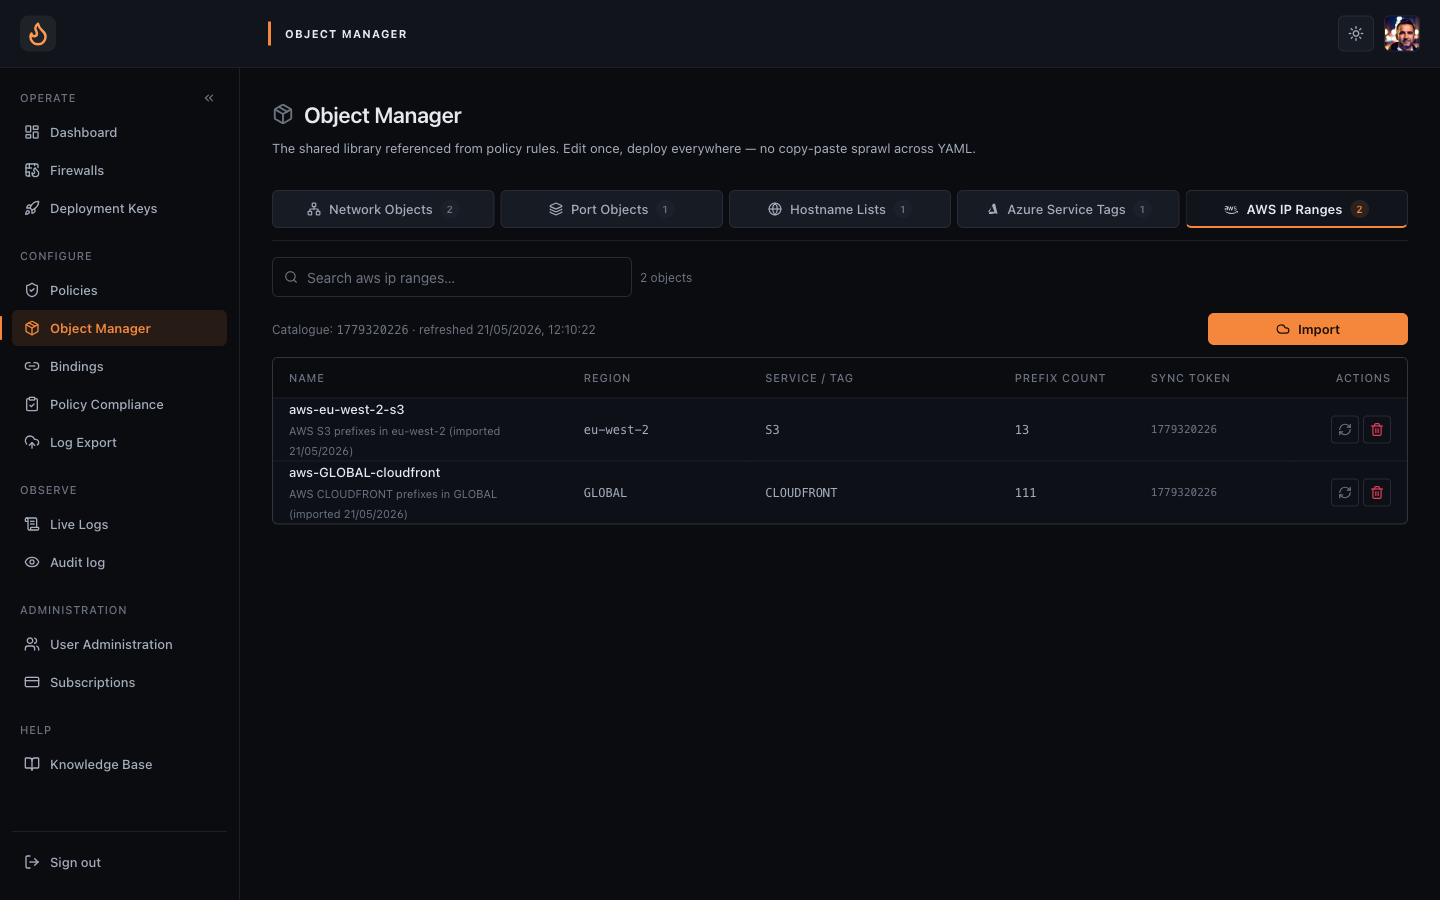Click the Audit log eye icon

pyautogui.click(x=32, y=562)
